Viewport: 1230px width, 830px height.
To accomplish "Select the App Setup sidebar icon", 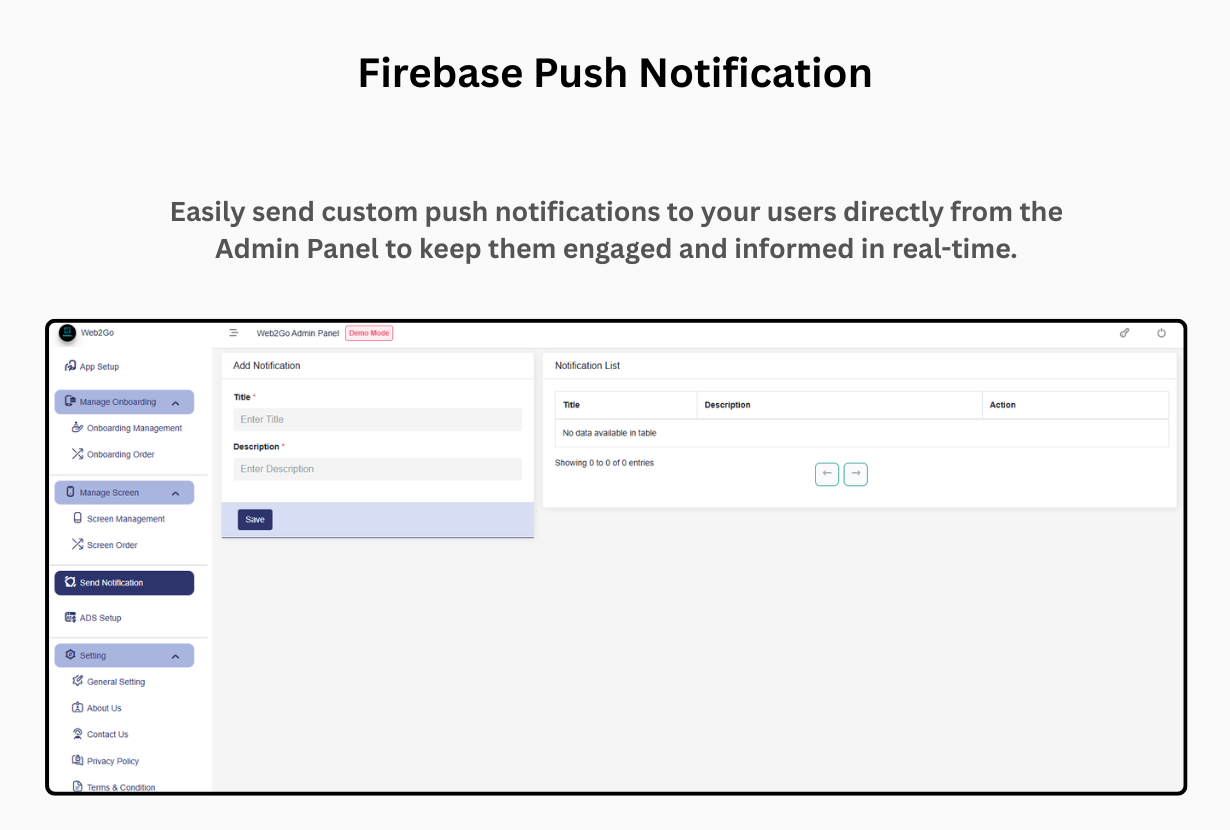I will (x=72, y=366).
